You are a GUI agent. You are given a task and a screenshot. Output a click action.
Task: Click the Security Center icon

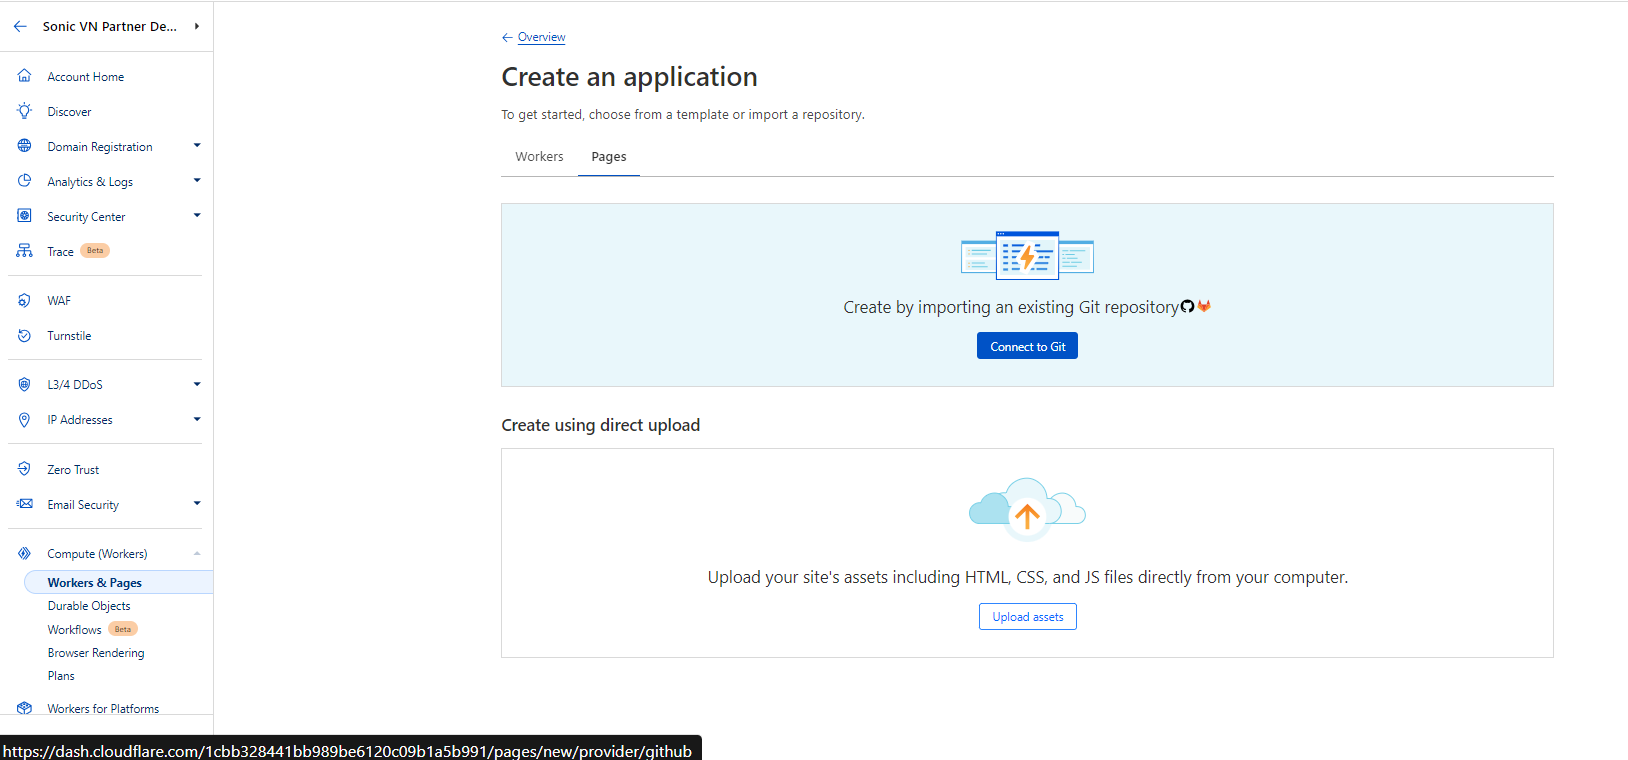(24, 216)
